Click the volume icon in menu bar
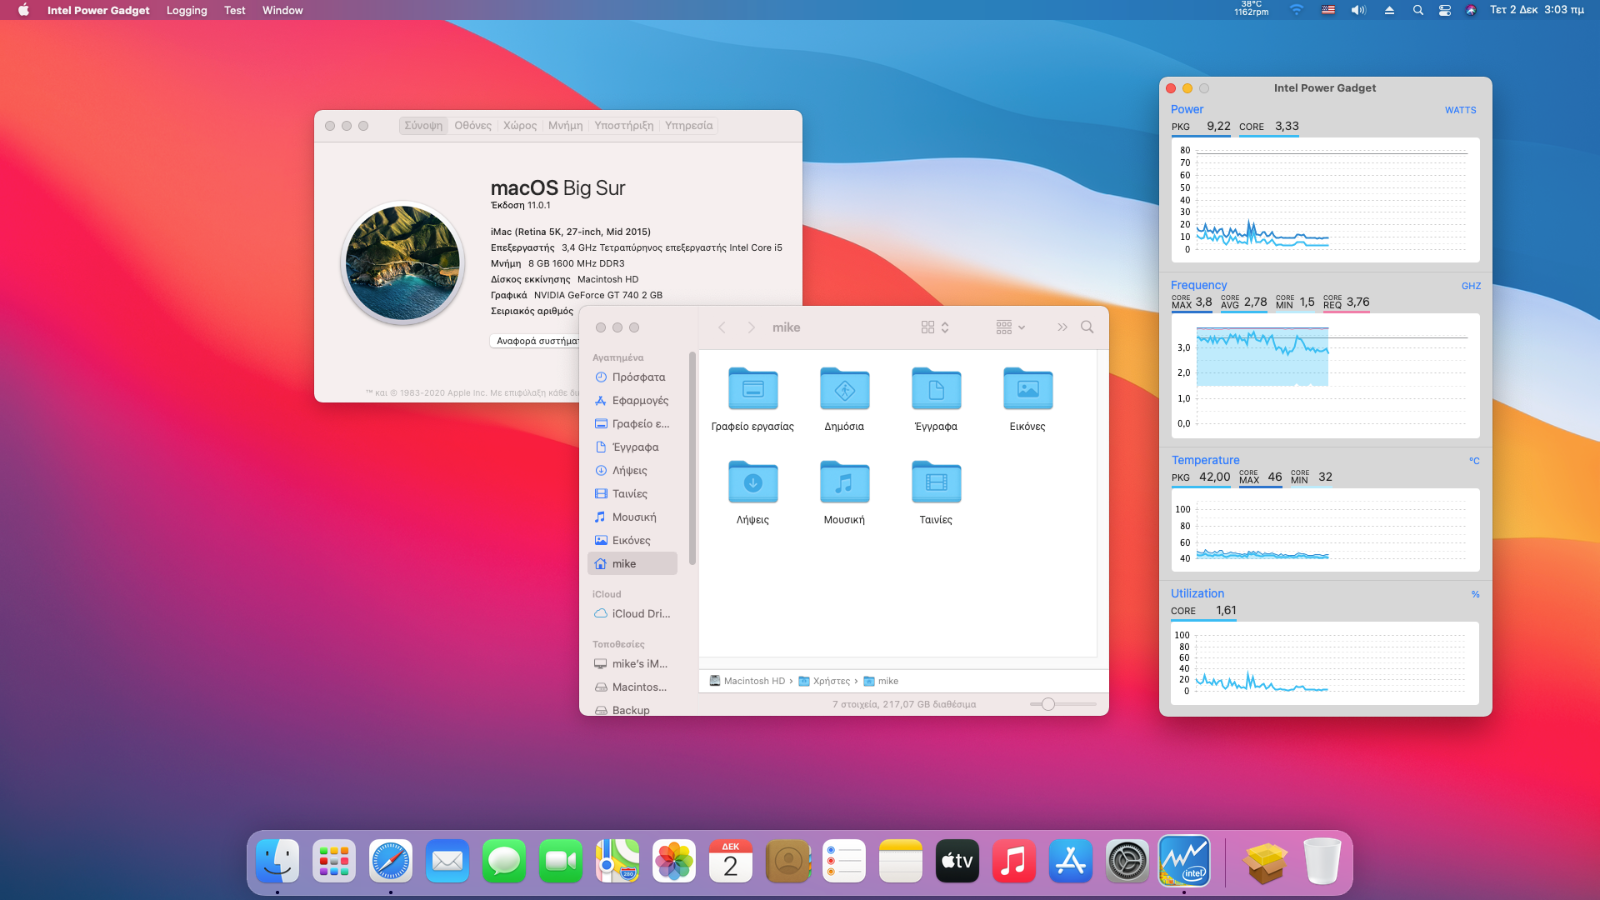The image size is (1600, 900). 1358,10
